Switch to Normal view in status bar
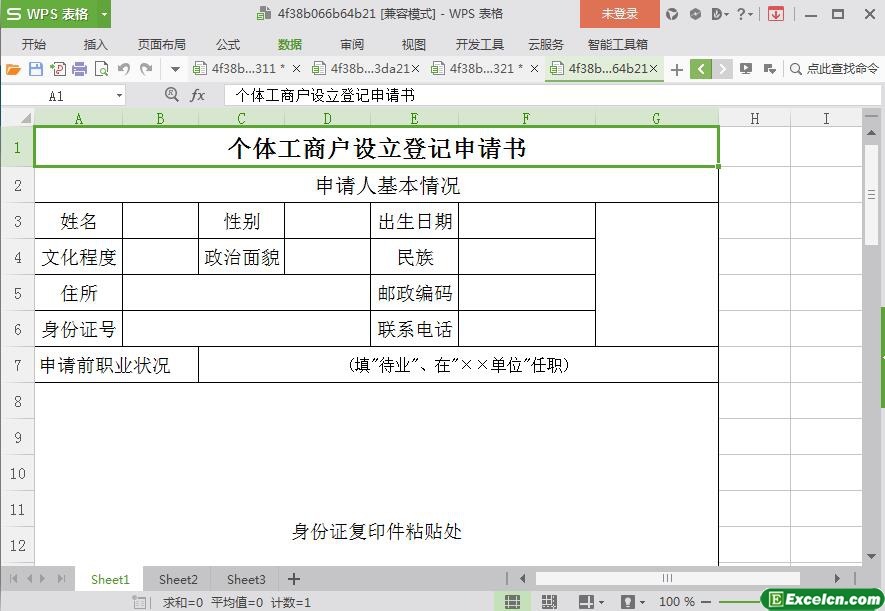This screenshot has width=885, height=611. point(512,602)
